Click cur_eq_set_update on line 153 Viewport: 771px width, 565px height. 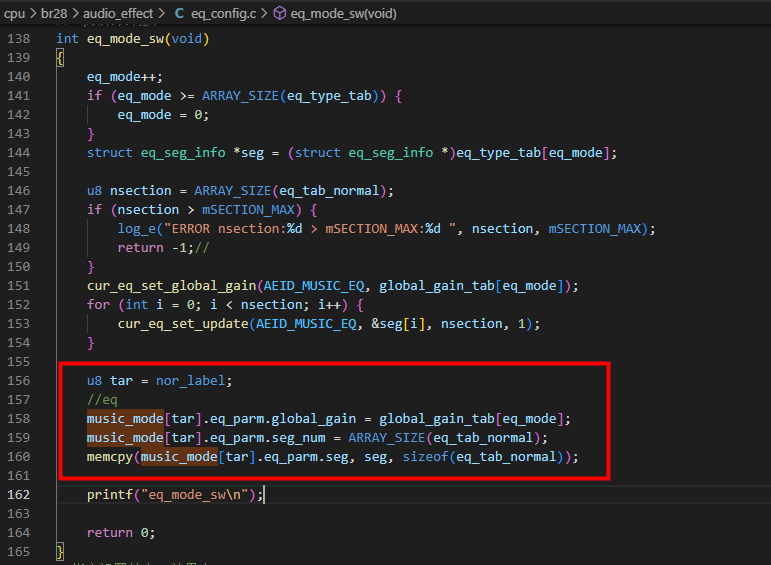(183, 324)
